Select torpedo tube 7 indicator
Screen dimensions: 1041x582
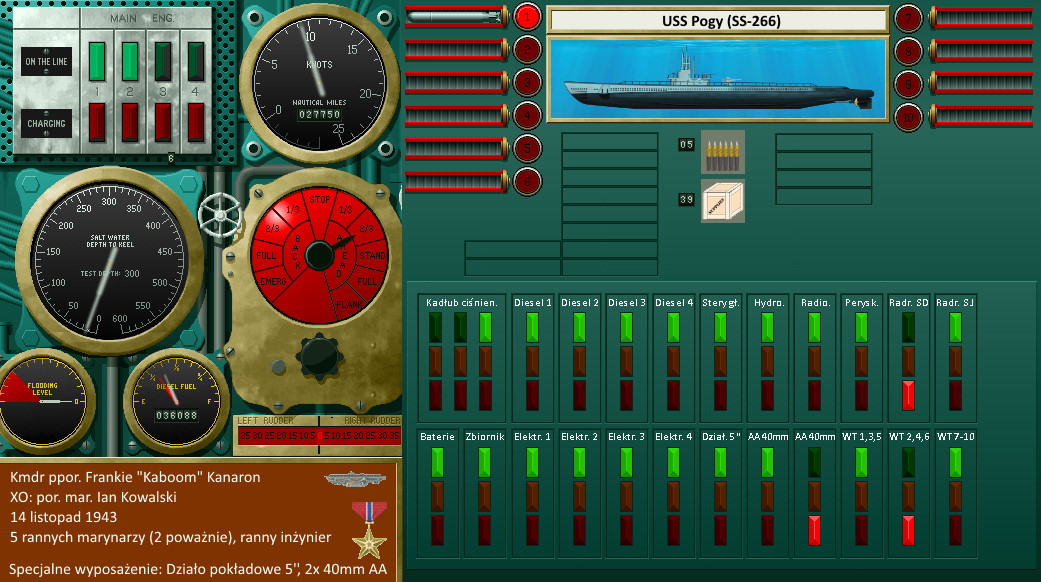click(x=907, y=17)
